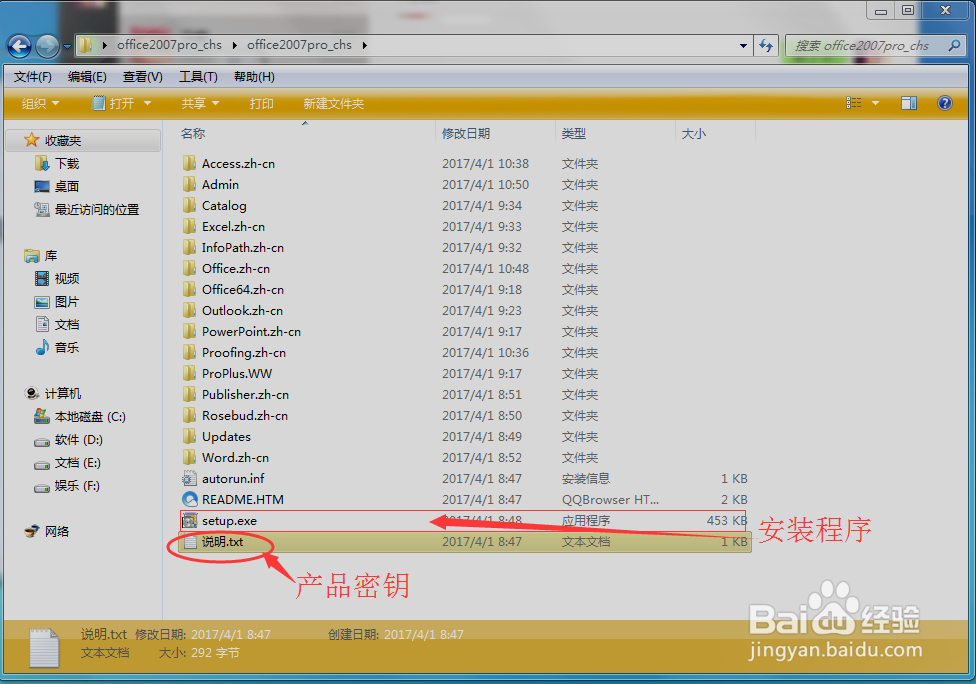Select 最近访问的位置 in favorites

96,210
